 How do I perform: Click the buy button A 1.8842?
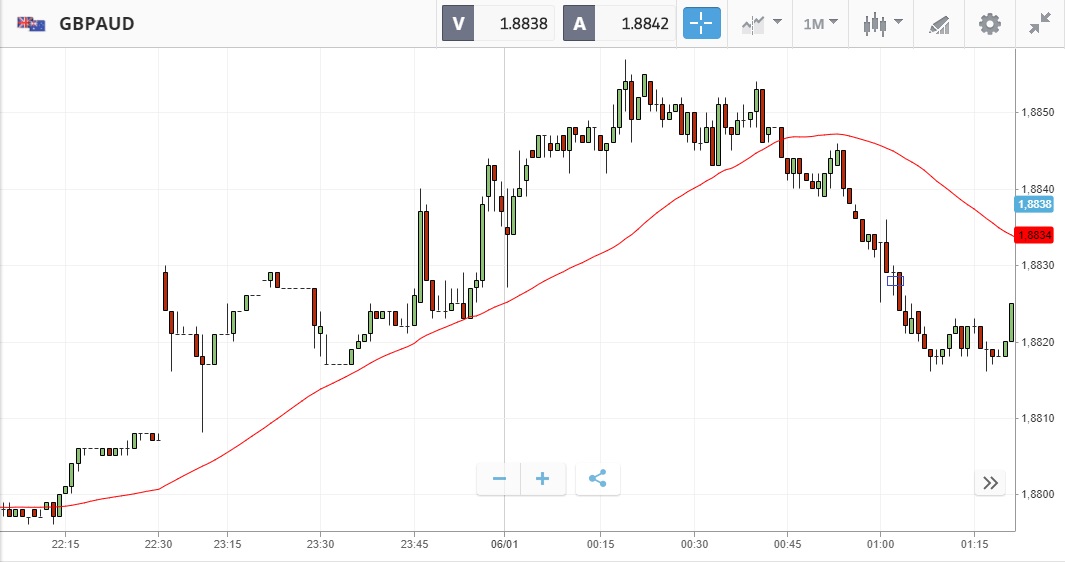pyautogui.click(x=620, y=23)
